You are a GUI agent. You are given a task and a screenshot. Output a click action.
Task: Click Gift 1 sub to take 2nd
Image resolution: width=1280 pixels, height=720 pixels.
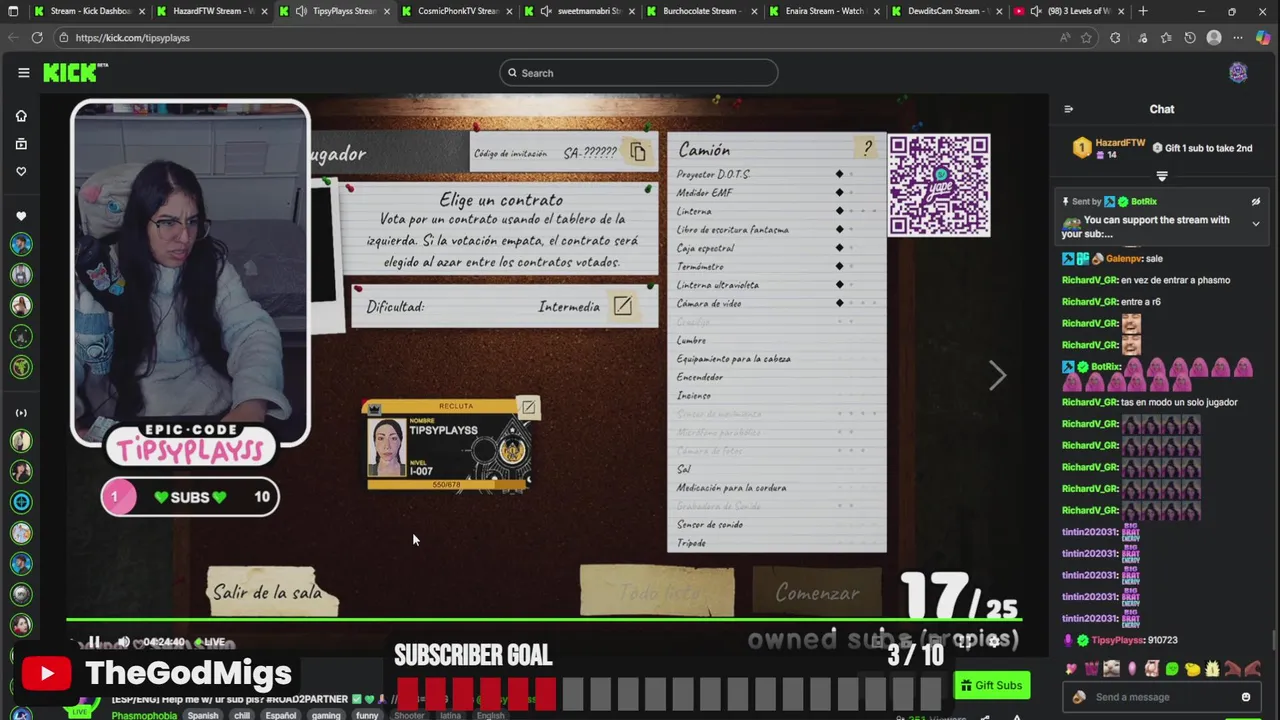coord(1202,148)
